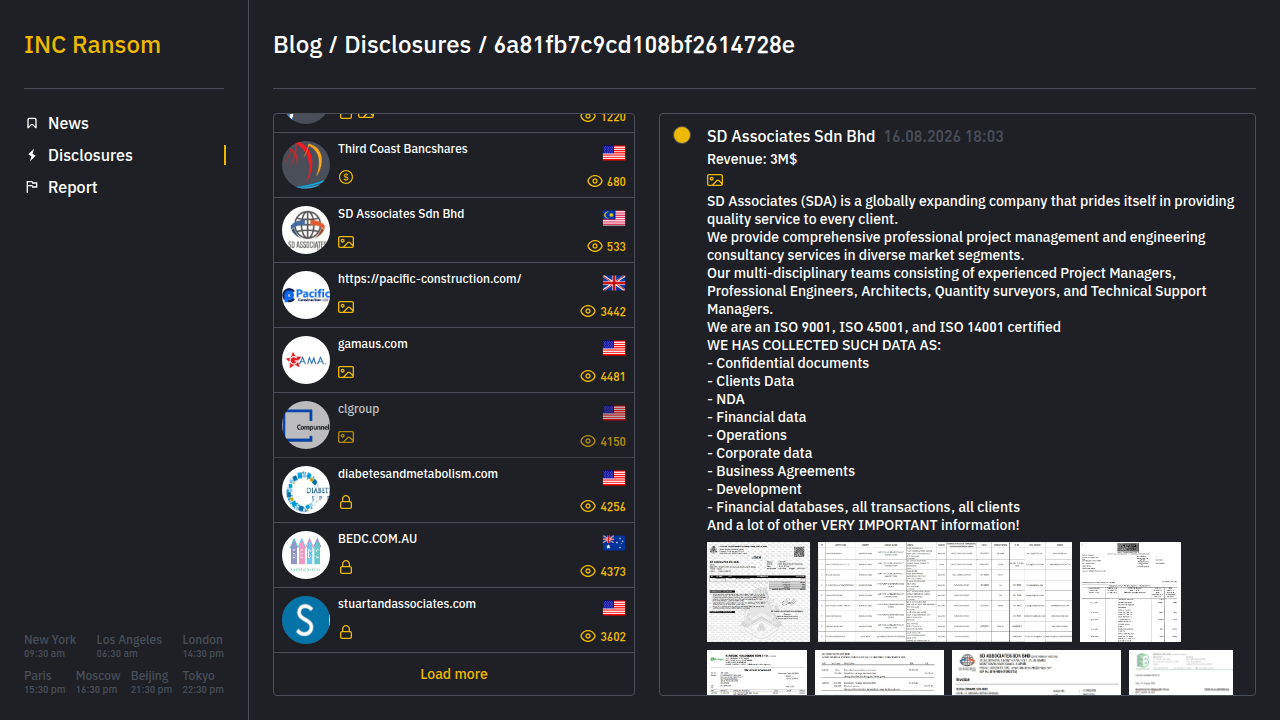Click the dollar icon under Third Coast Bancshares
The width and height of the screenshot is (1280, 720).
pos(346,177)
